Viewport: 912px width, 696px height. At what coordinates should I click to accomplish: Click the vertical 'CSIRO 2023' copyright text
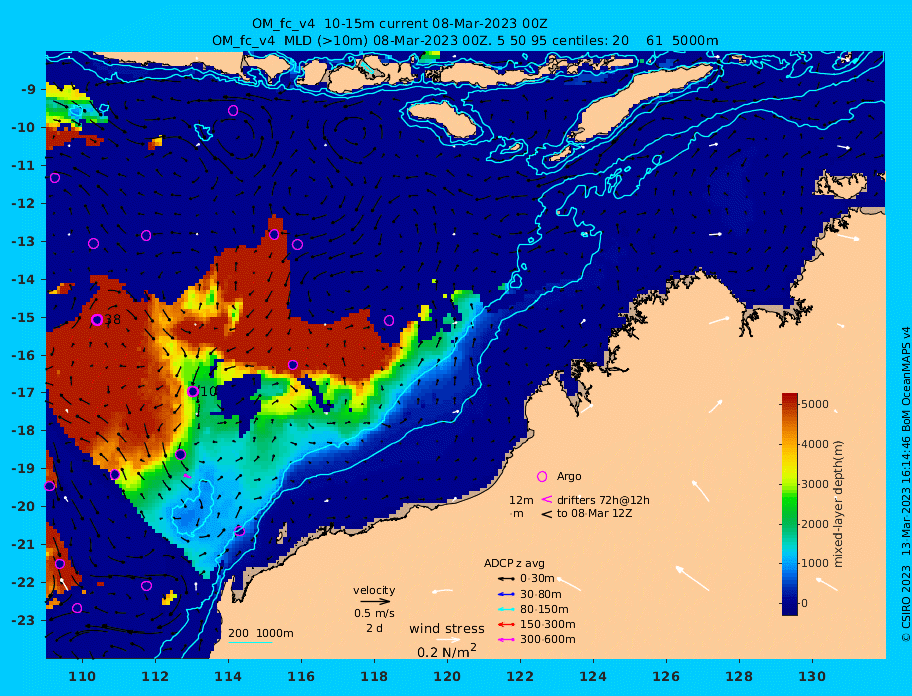pyautogui.click(x=905, y=604)
